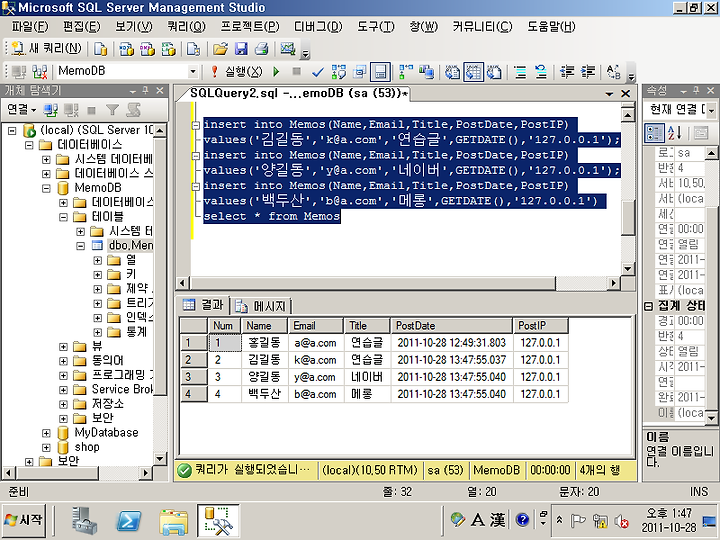The image size is (720, 540).
Task: Select the cell containing 백두산
Action: (x=264, y=394)
